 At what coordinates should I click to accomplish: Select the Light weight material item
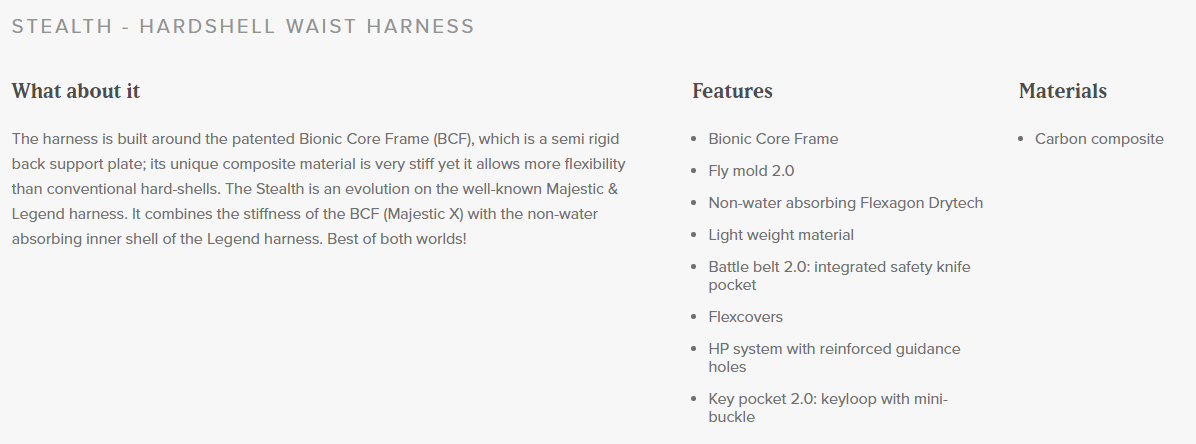(x=781, y=235)
